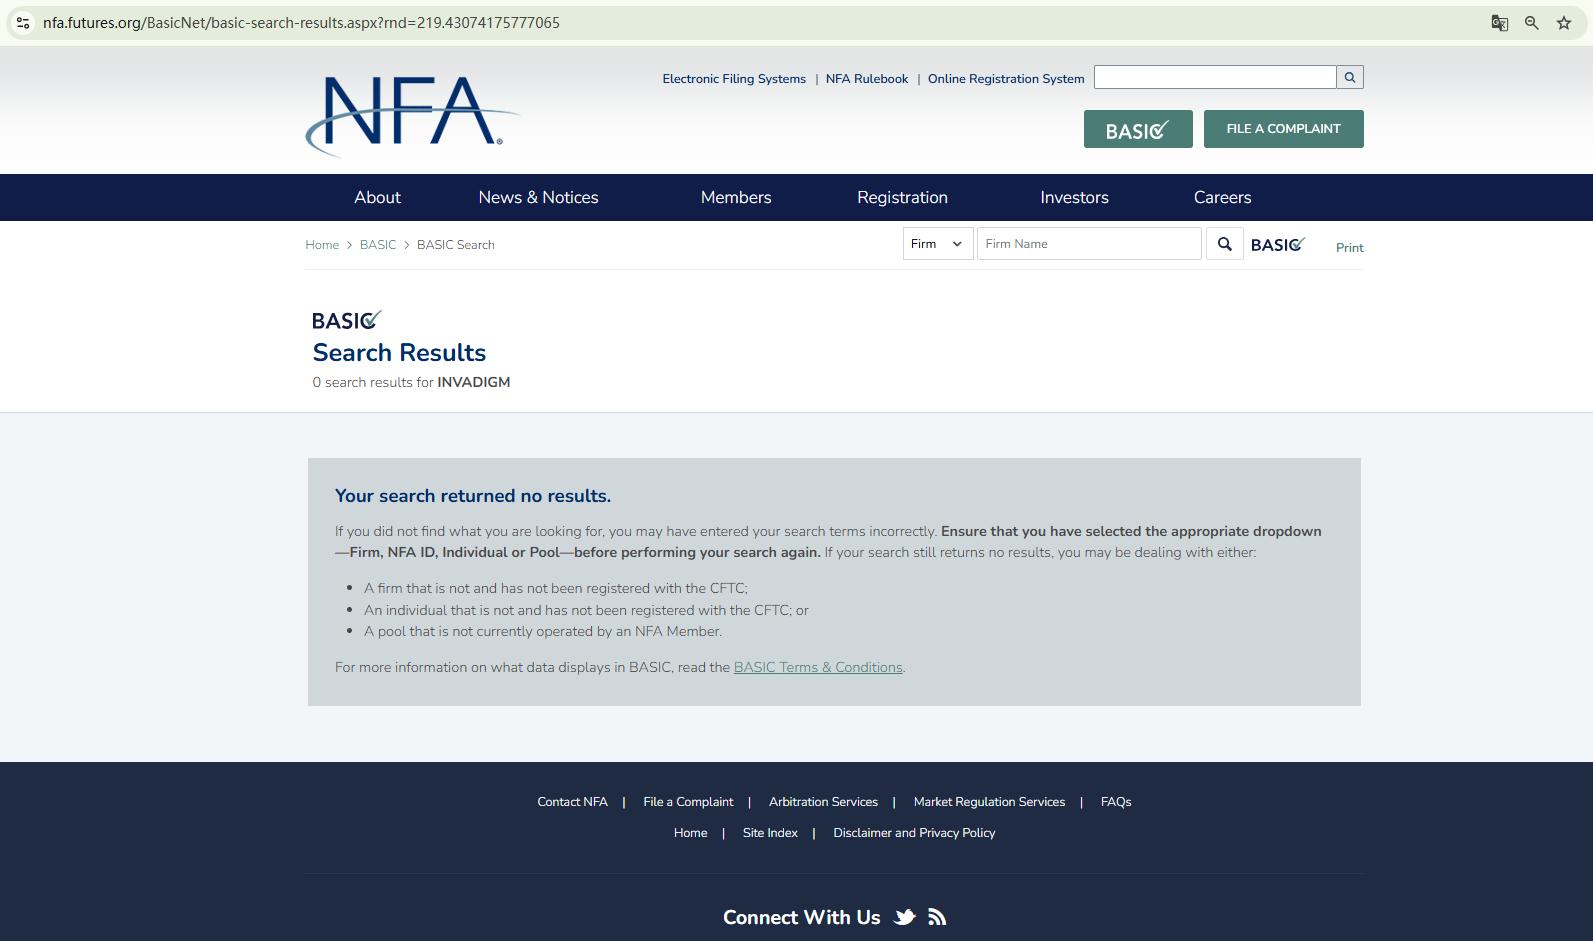Click the Print link
Image resolution: width=1593 pixels, height=941 pixels.
pyautogui.click(x=1350, y=248)
